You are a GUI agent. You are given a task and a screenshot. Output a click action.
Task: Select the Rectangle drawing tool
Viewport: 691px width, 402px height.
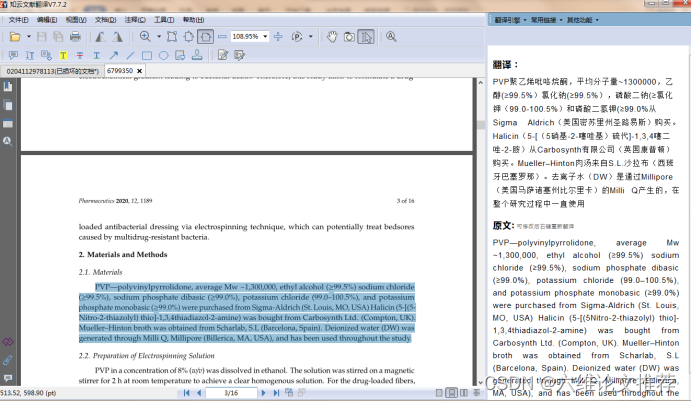point(147,55)
